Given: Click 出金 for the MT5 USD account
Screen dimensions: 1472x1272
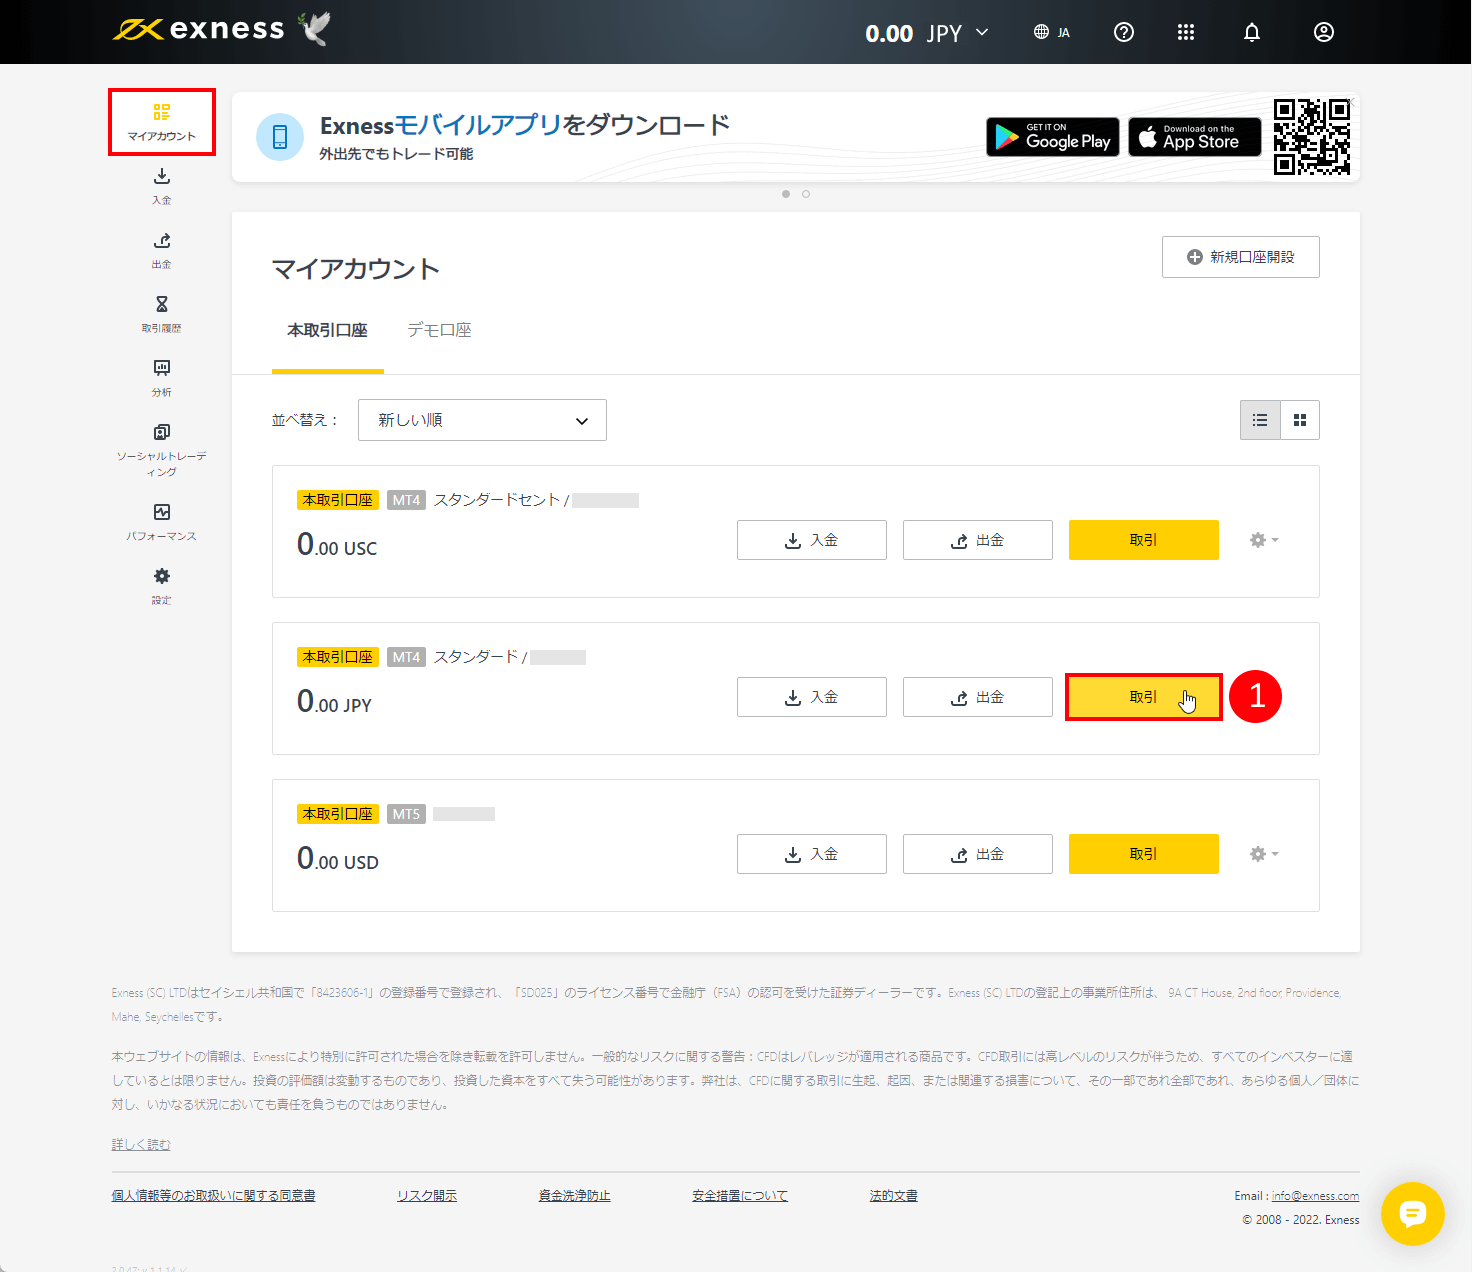Looking at the screenshot, I should [x=978, y=854].
